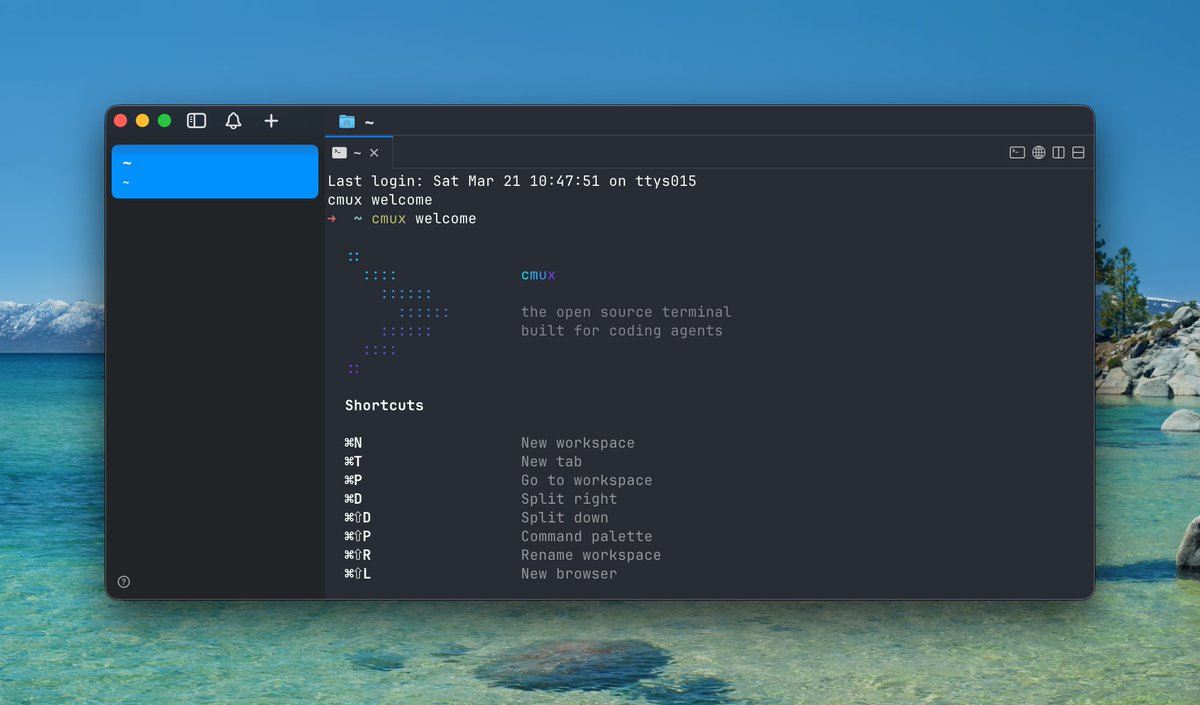Click the 'Last login' line
Screen dimensions: 1200x705
click(x=512, y=182)
